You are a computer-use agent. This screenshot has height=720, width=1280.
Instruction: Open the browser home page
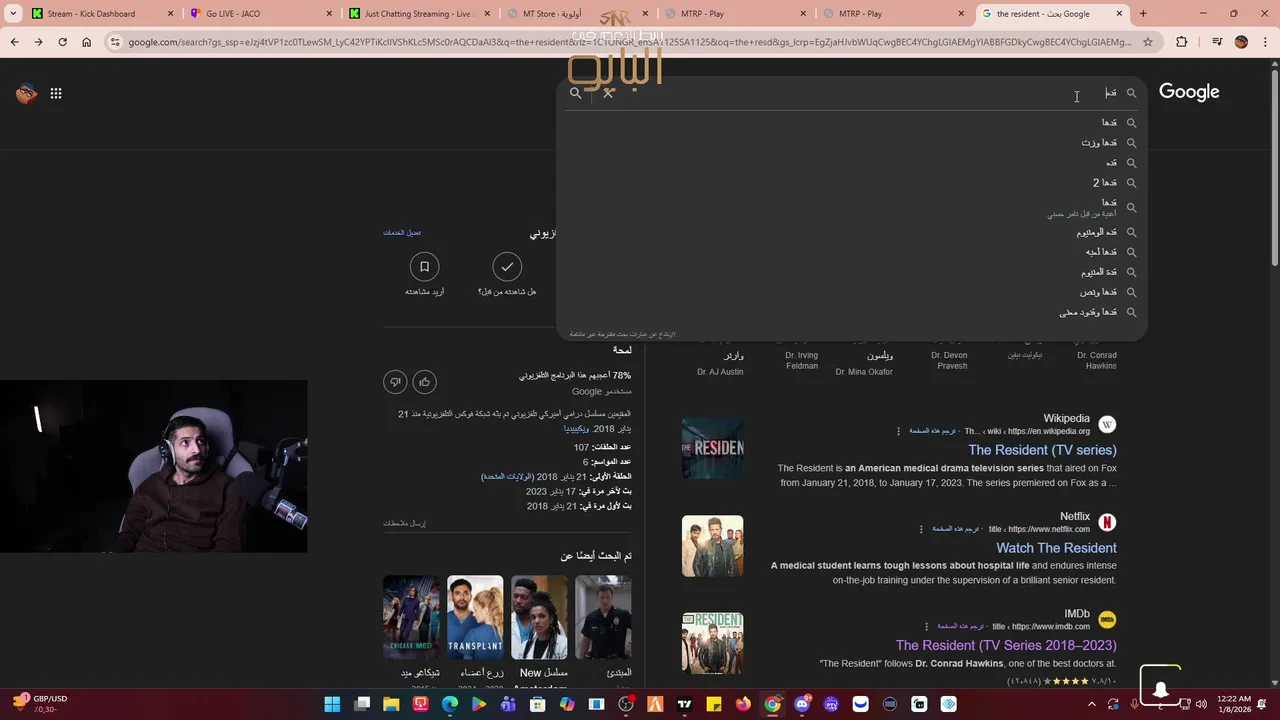point(87,42)
